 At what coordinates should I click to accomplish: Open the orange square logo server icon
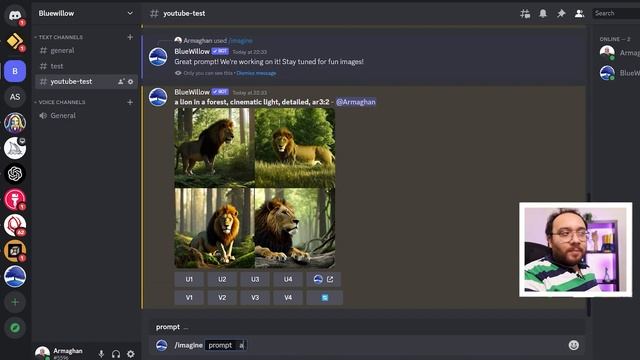point(15,251)
